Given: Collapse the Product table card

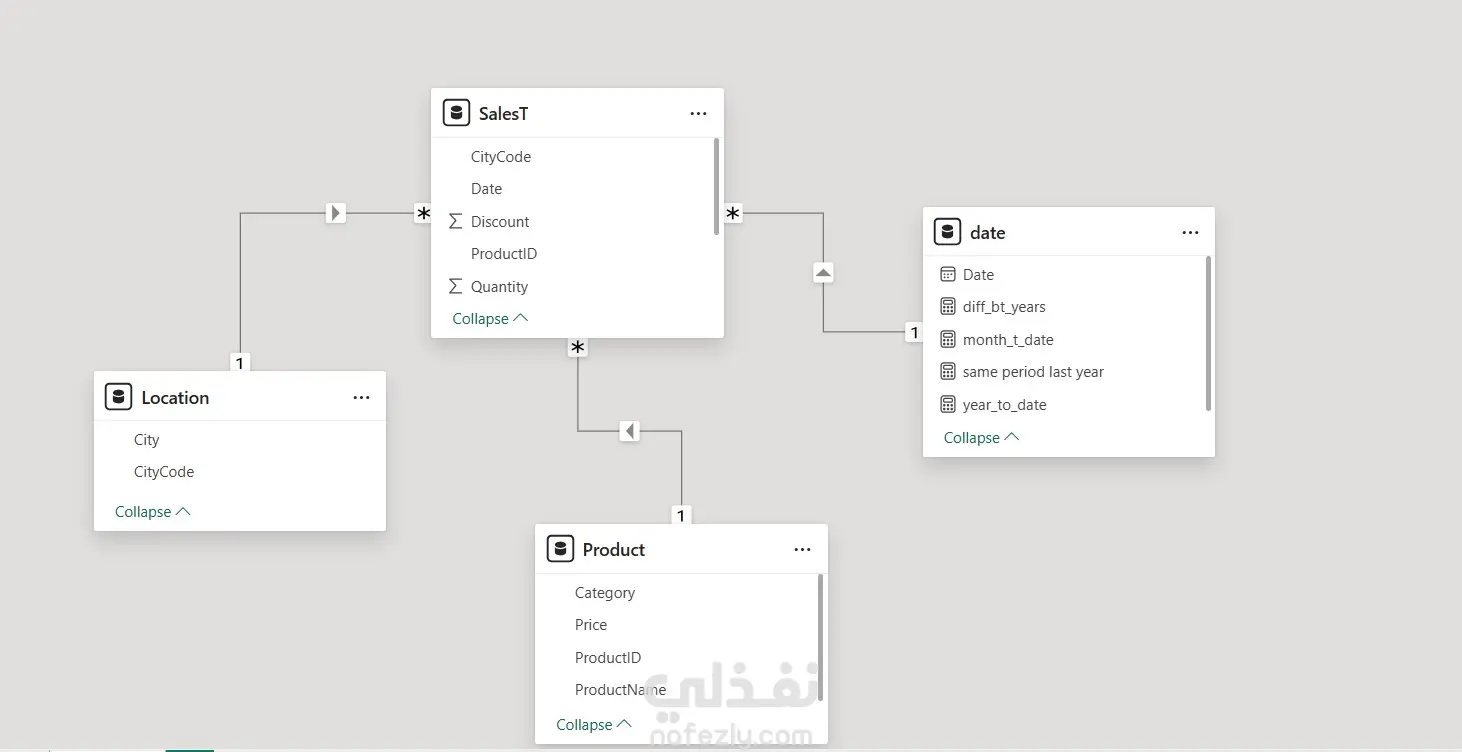Looking at the screenshot, I should coord(593,725).
